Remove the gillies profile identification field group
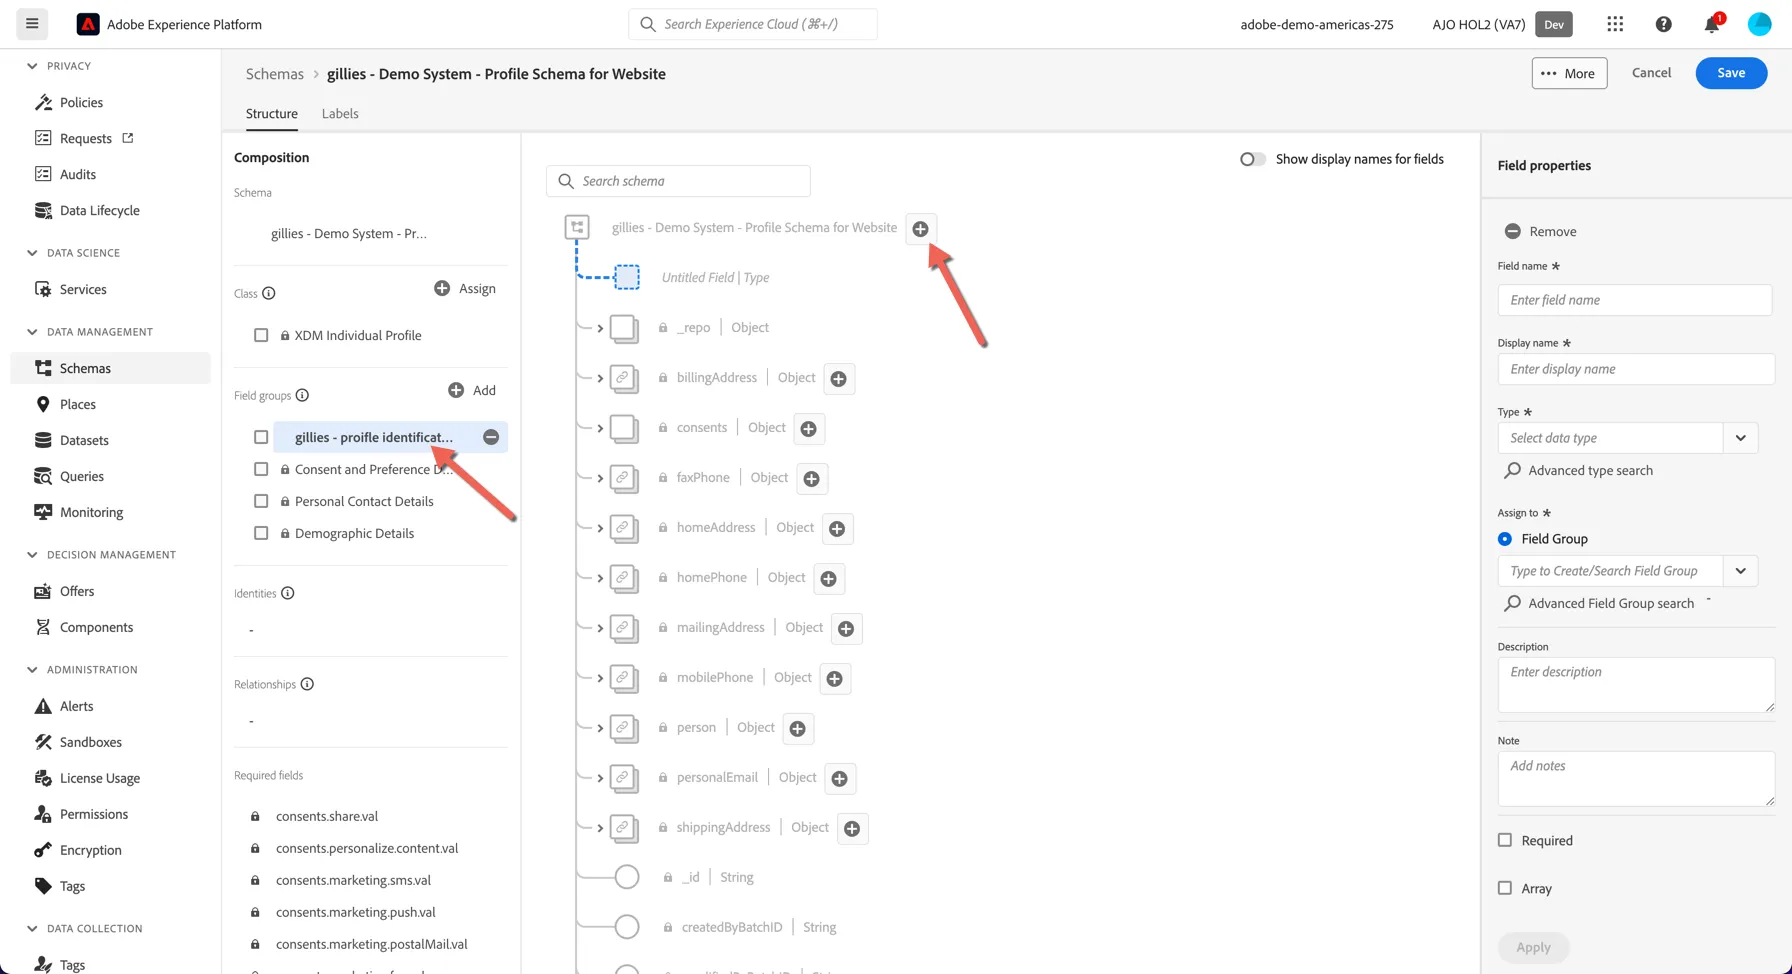Viewport: 1792px width, 974px height. point(491,437)
